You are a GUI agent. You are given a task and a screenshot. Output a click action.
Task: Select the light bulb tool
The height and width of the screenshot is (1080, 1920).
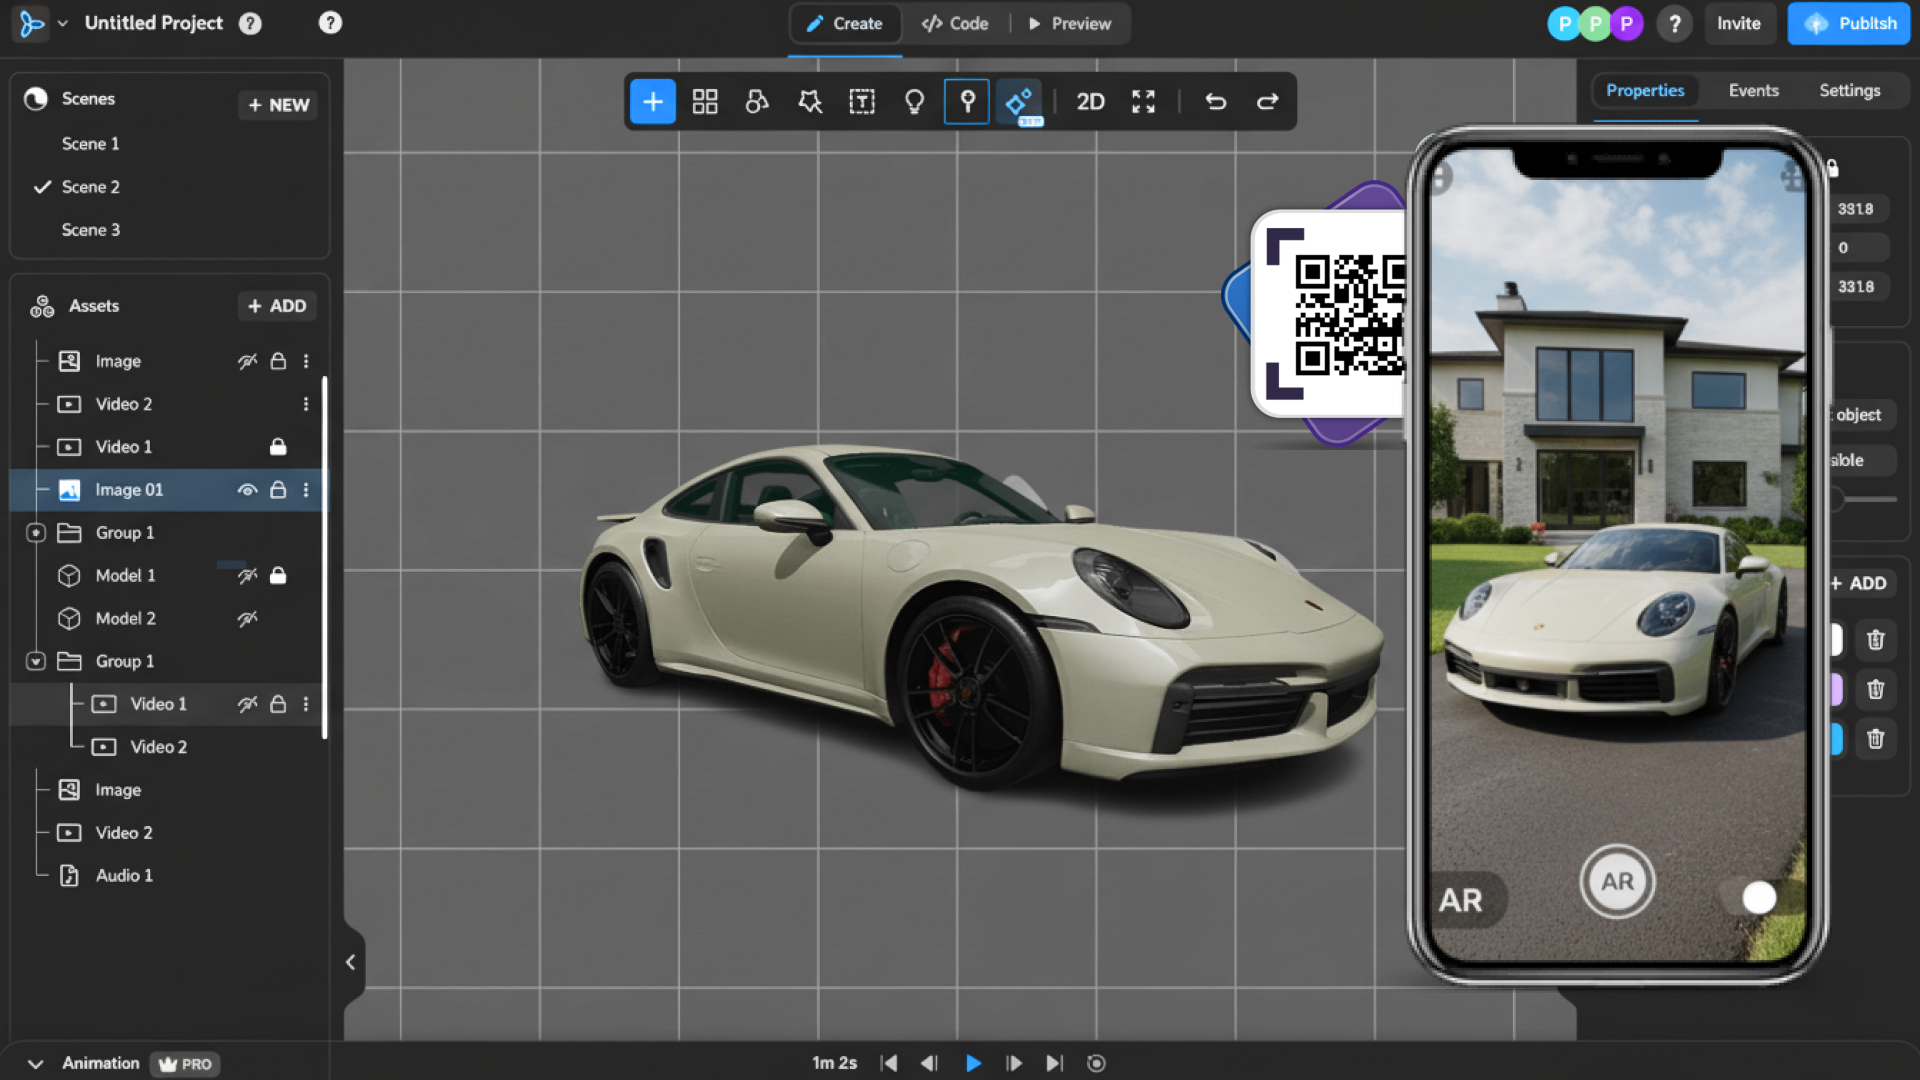click(914, 102)
